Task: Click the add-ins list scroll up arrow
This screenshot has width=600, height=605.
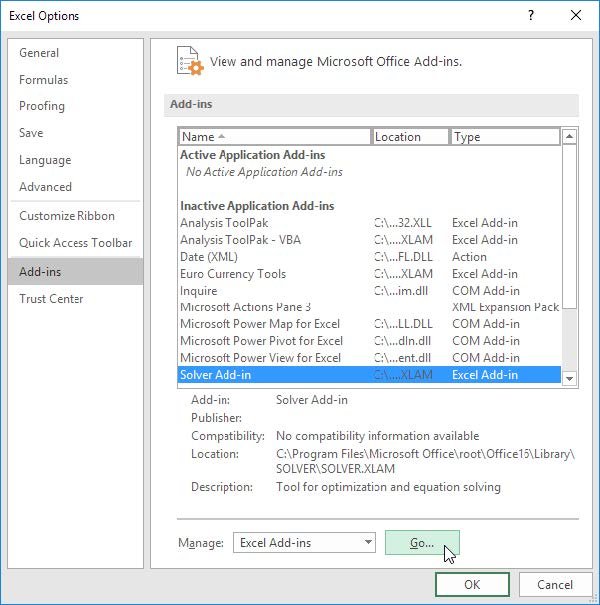Action: point(570,137)
